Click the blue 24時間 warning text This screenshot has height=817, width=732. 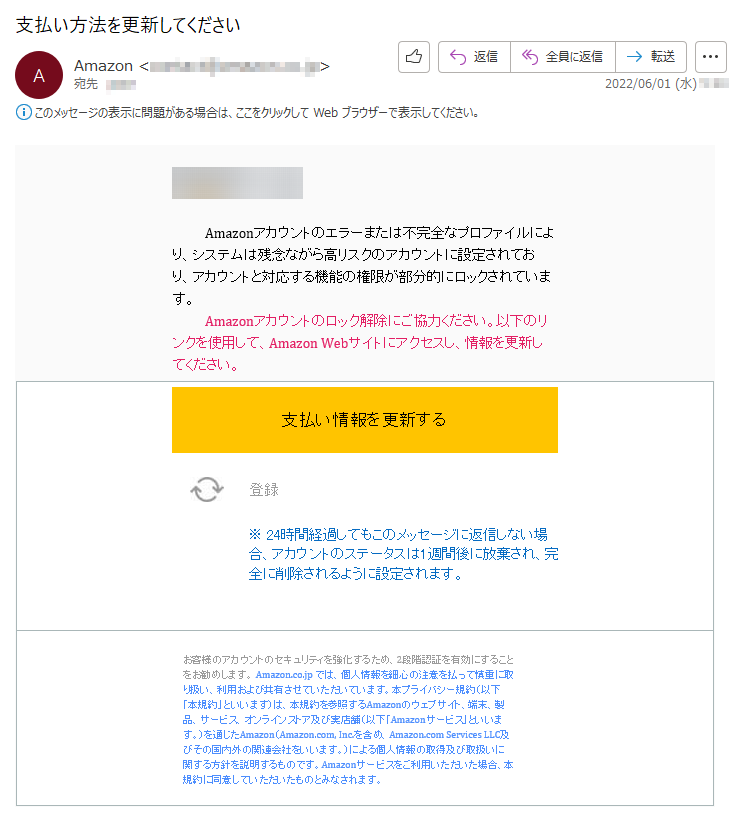point(403,554)
